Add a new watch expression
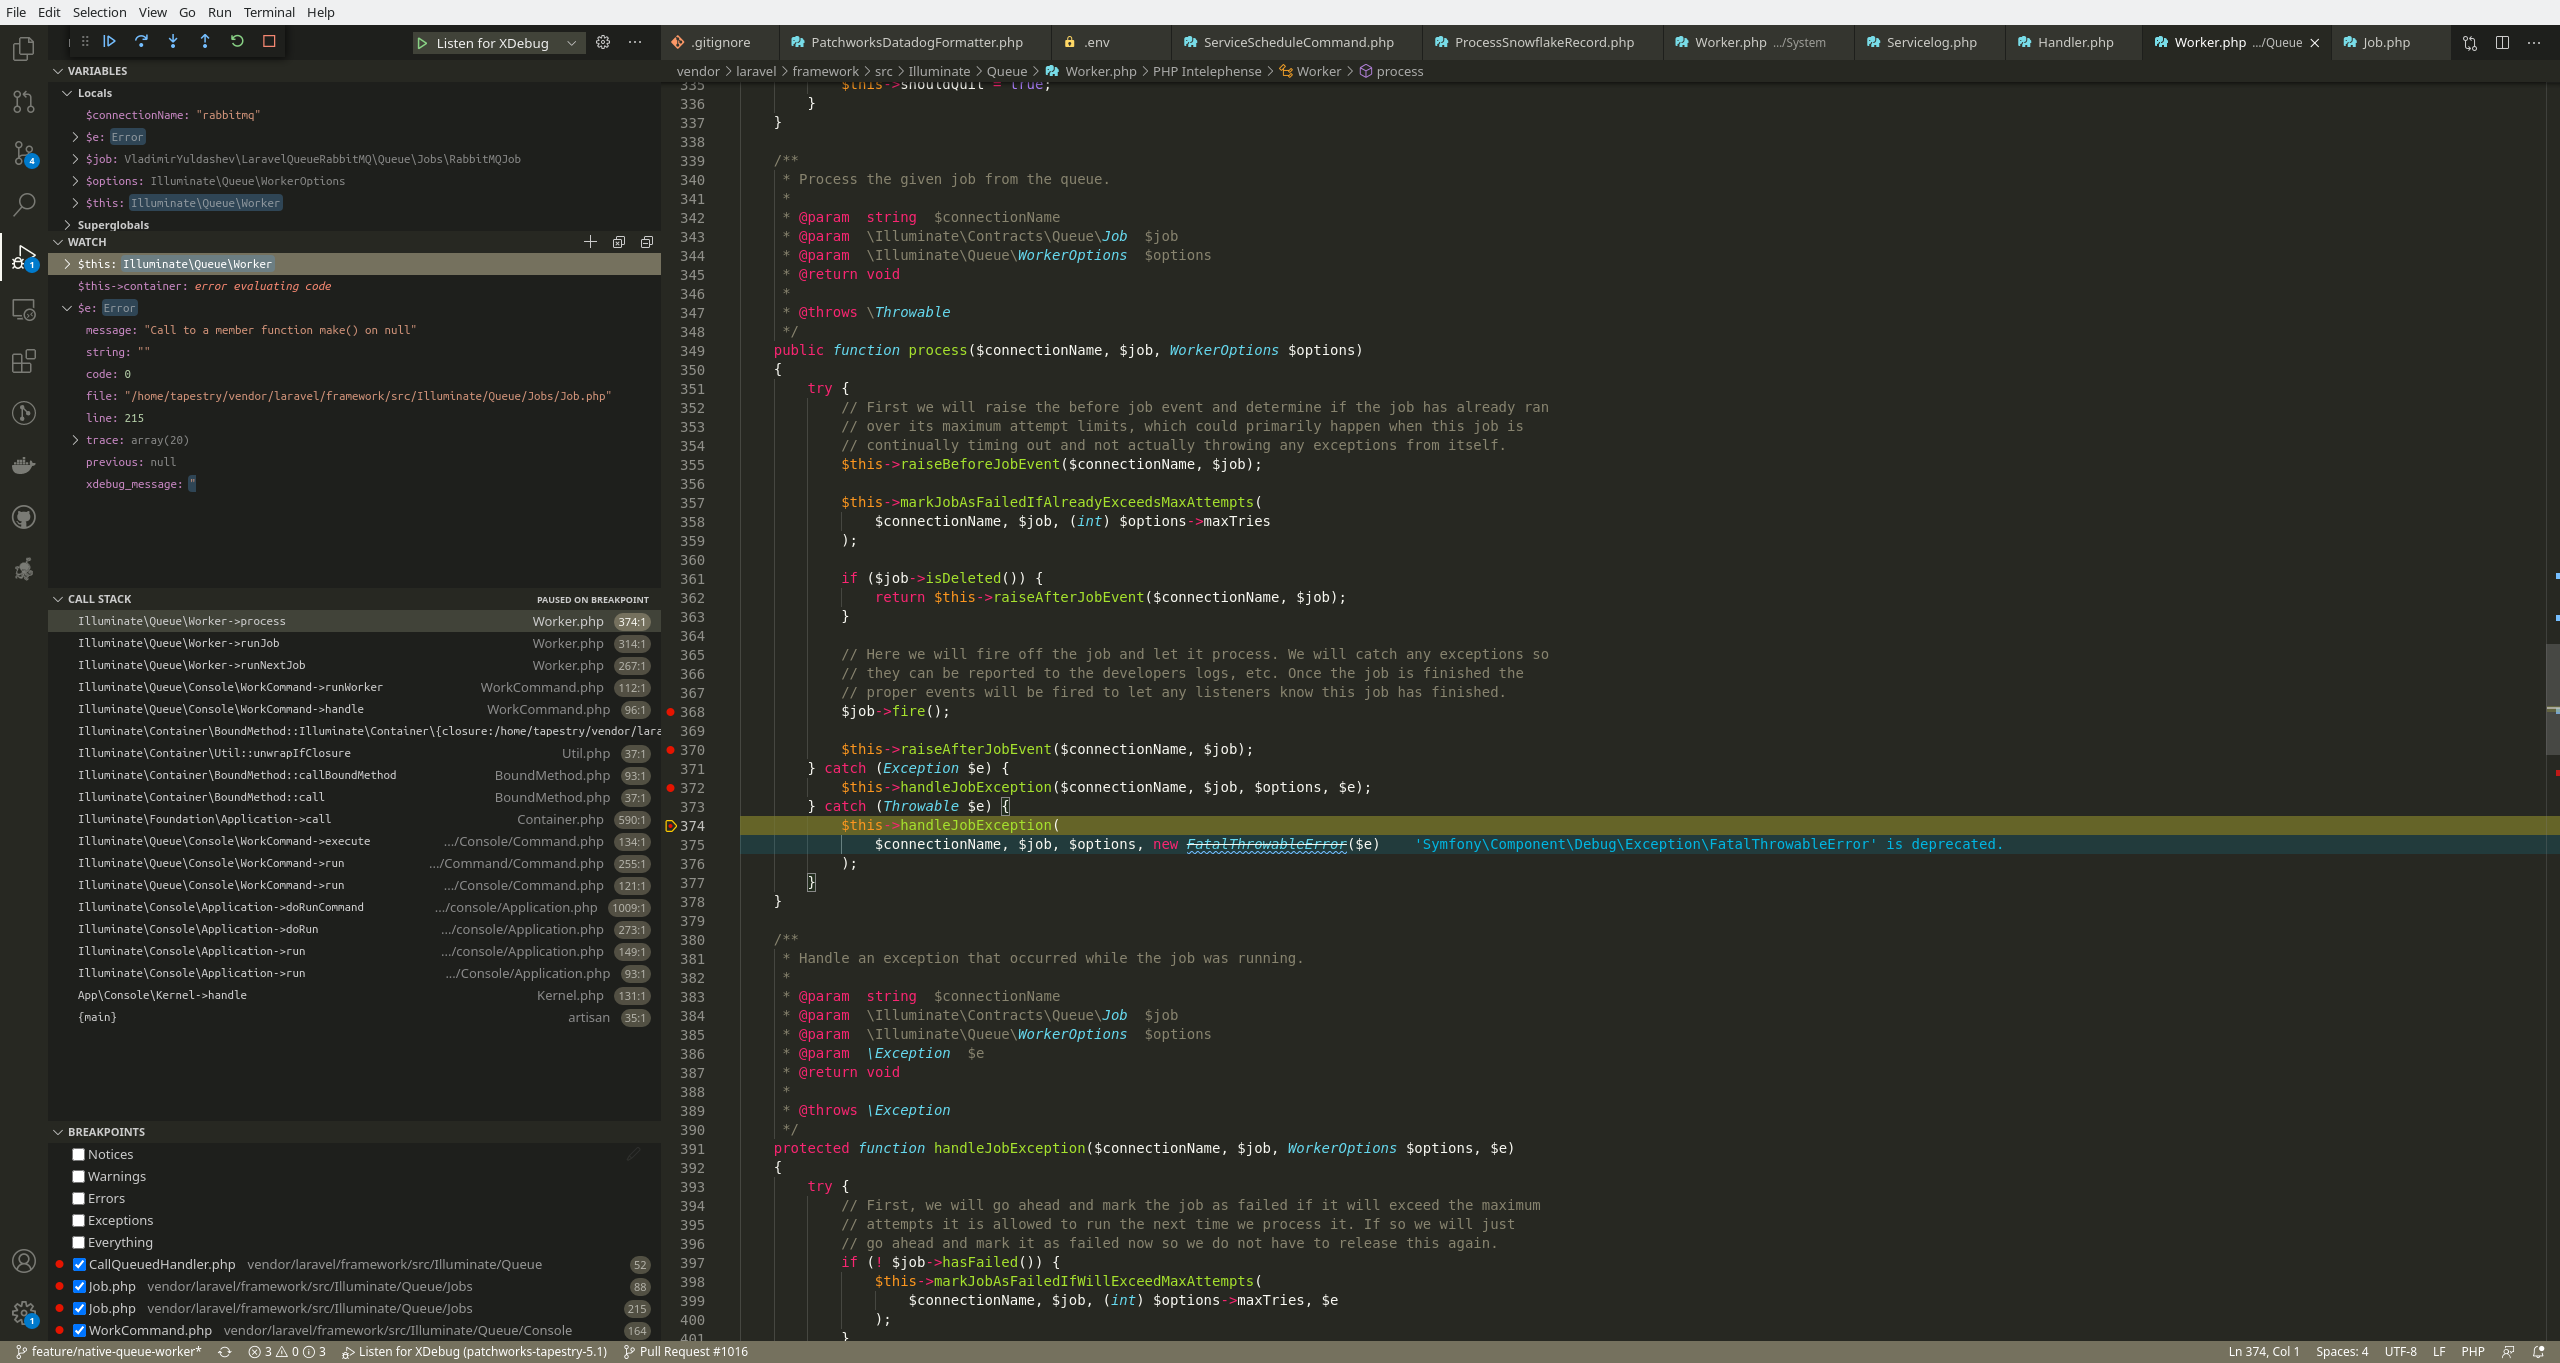 pyautogui.click(x=590, y=242)
